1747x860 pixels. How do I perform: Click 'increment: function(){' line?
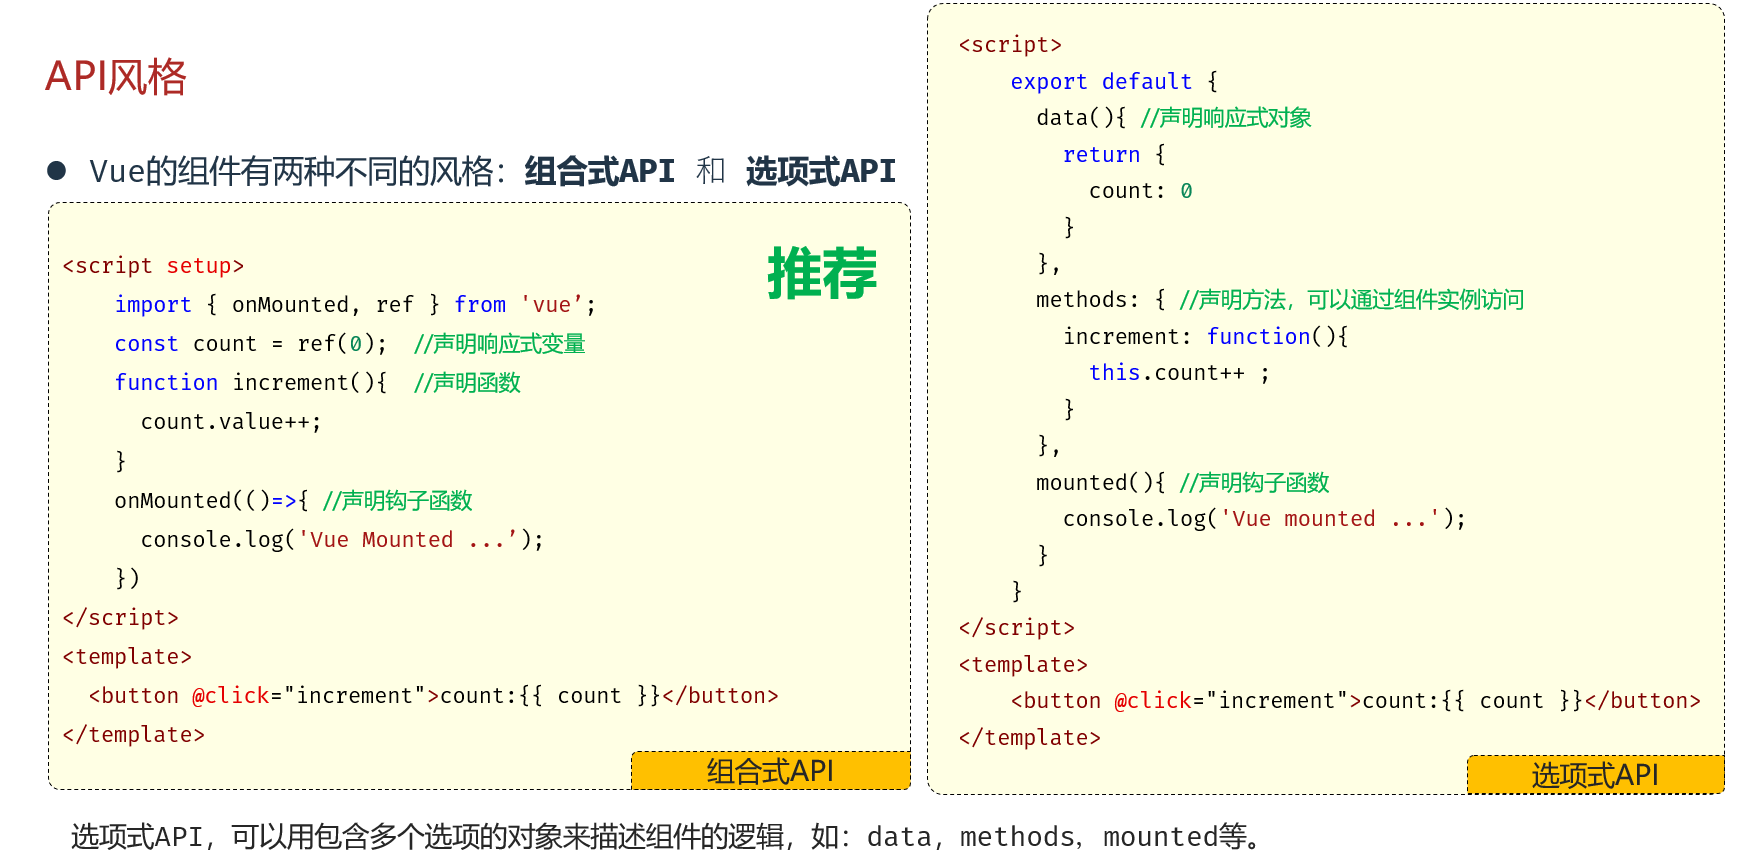point(1206,337)
